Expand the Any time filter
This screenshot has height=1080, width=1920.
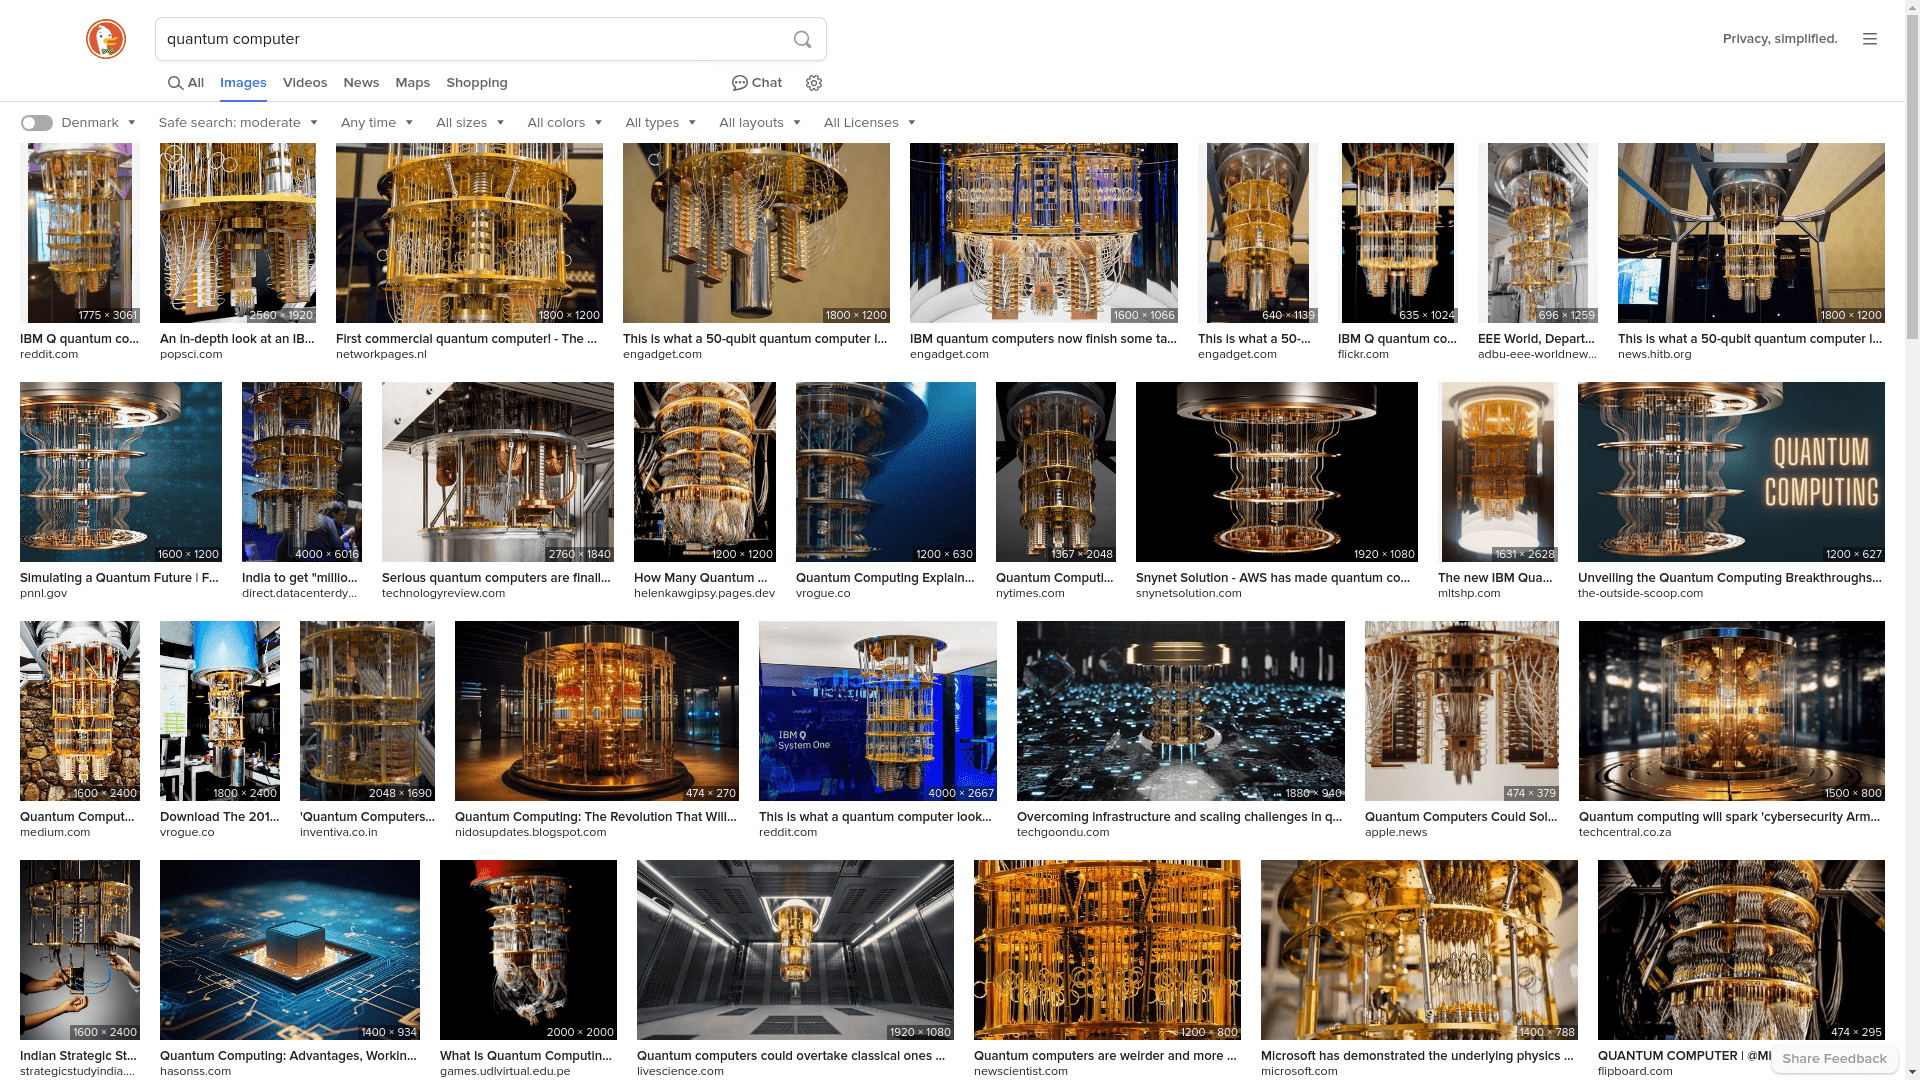tap(377, 123)
